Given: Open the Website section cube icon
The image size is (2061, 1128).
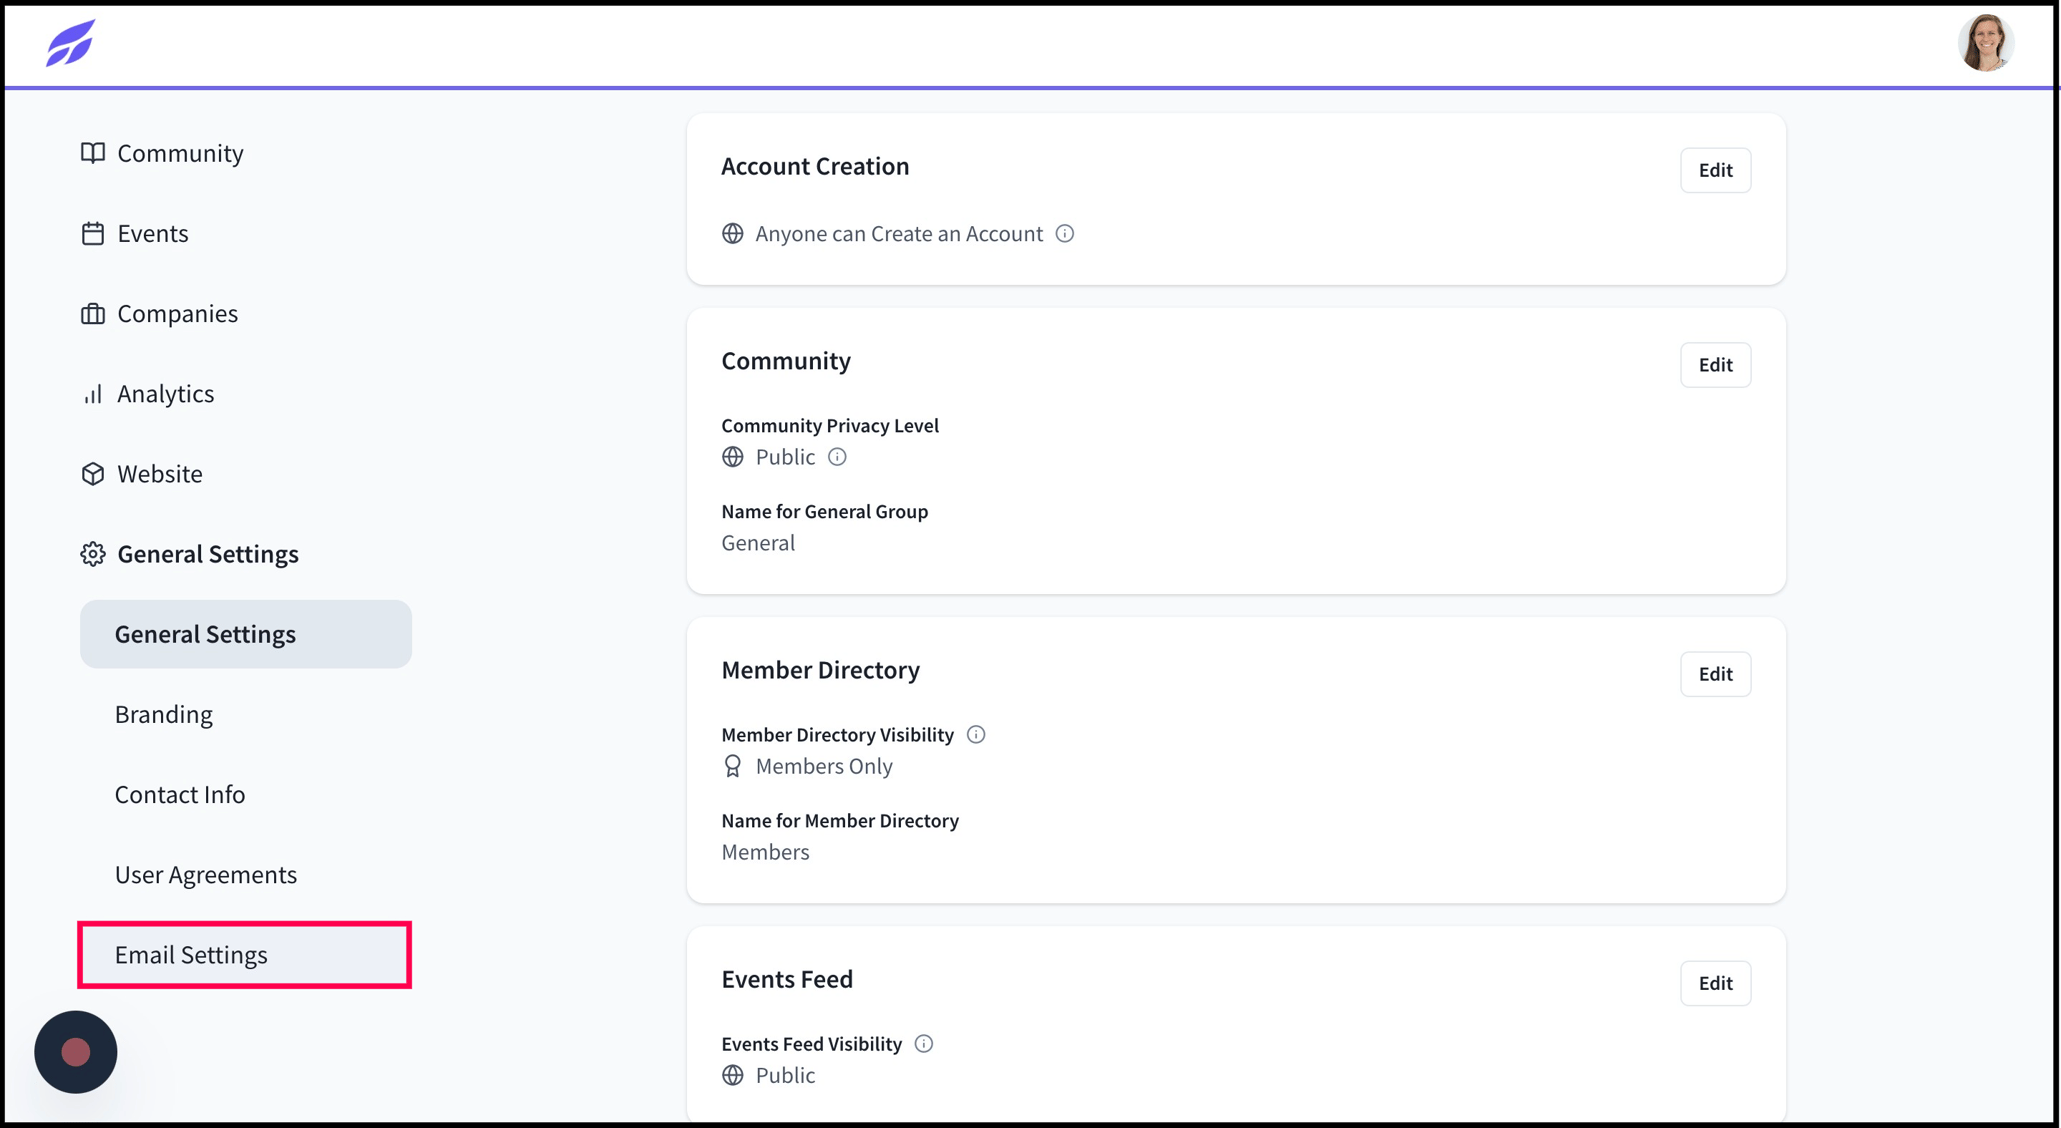Looking at the screenshot, I should click(92, 473).
